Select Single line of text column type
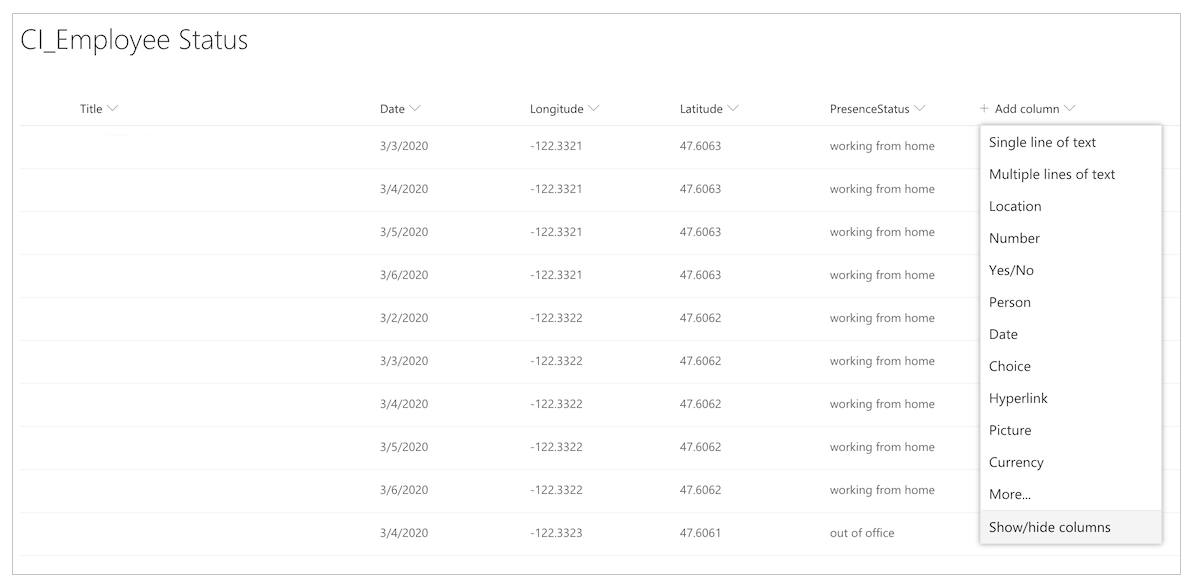Screen dimensions: 1192x586 (x=1043, y=142)
